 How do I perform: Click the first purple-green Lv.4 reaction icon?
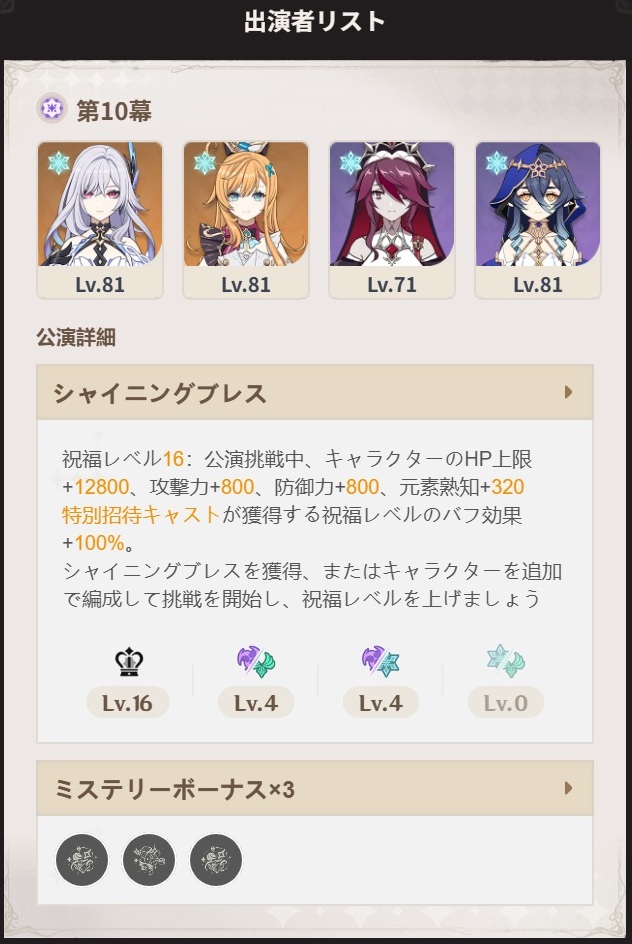pyautogui.click(x=256, y=662)
